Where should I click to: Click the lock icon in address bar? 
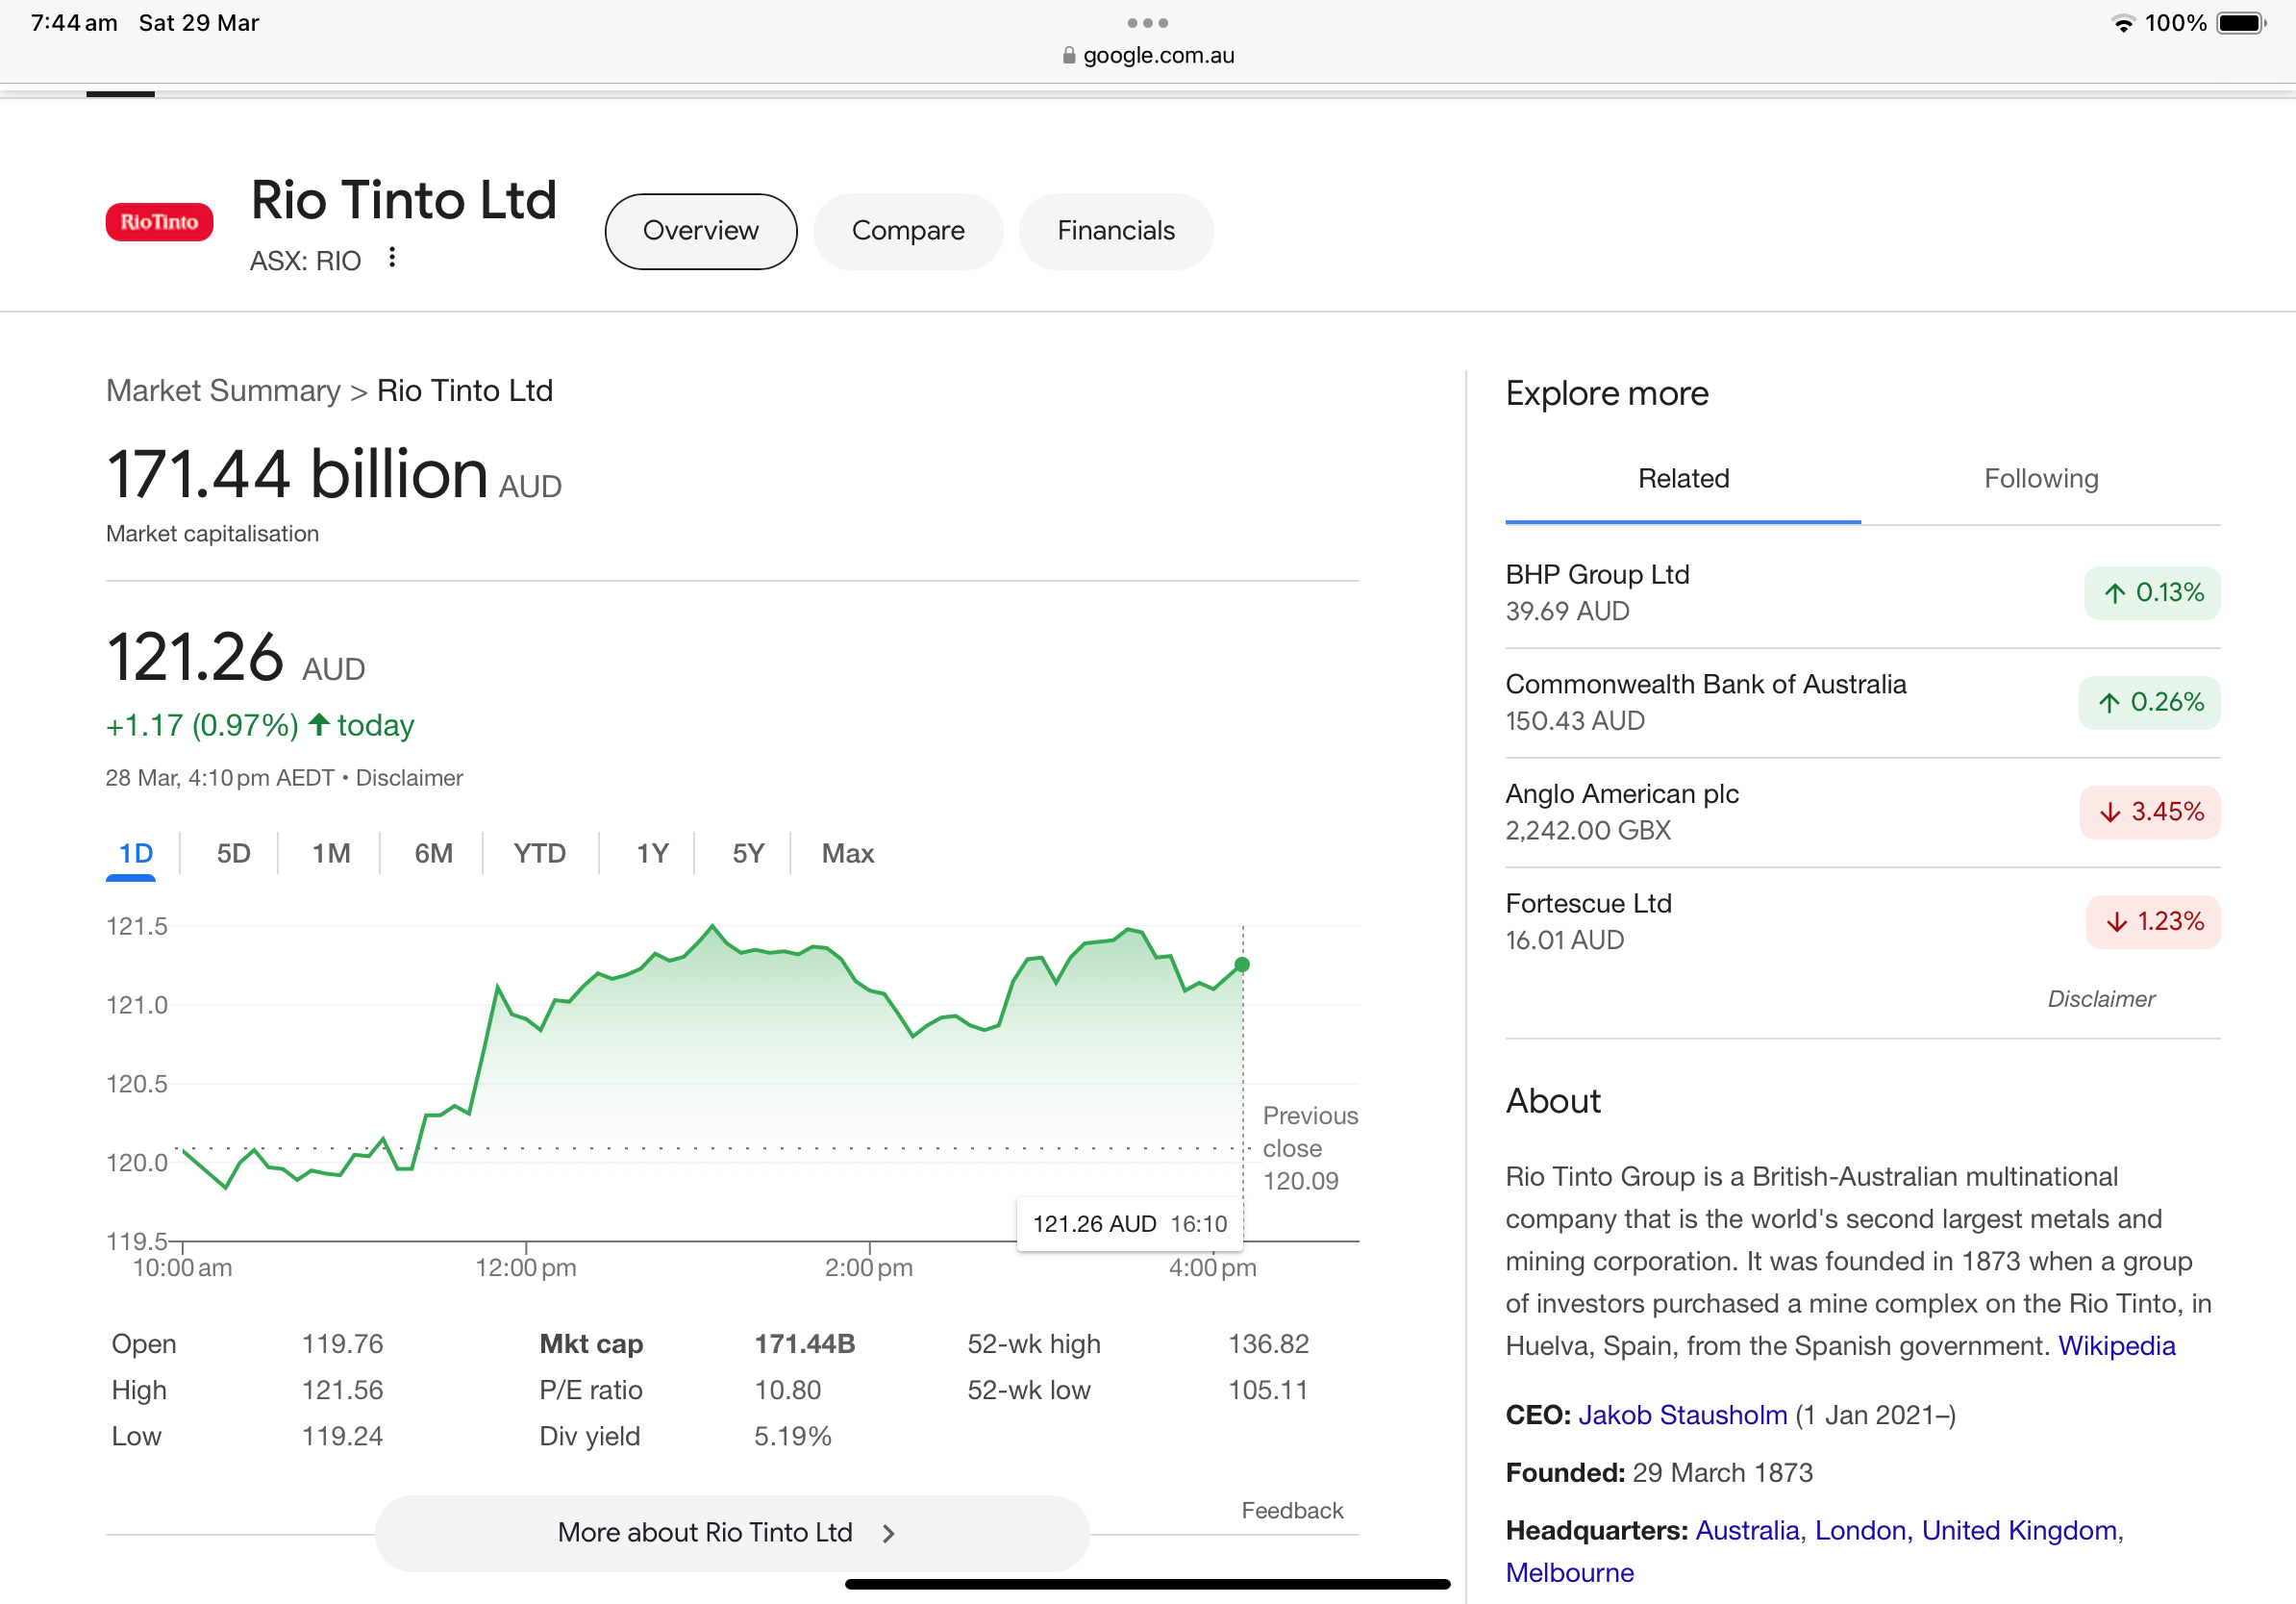point(1069,56)
